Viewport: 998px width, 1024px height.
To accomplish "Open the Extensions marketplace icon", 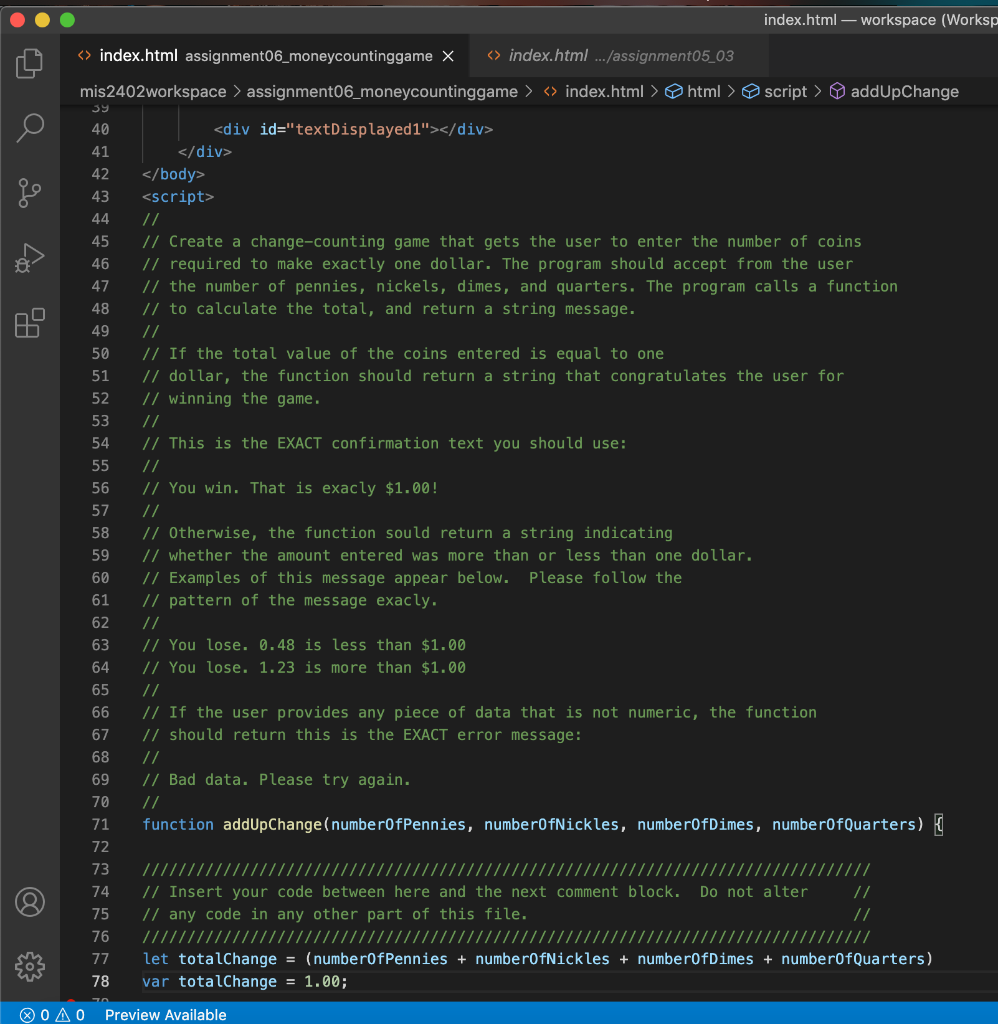I will tap(30, 322).
